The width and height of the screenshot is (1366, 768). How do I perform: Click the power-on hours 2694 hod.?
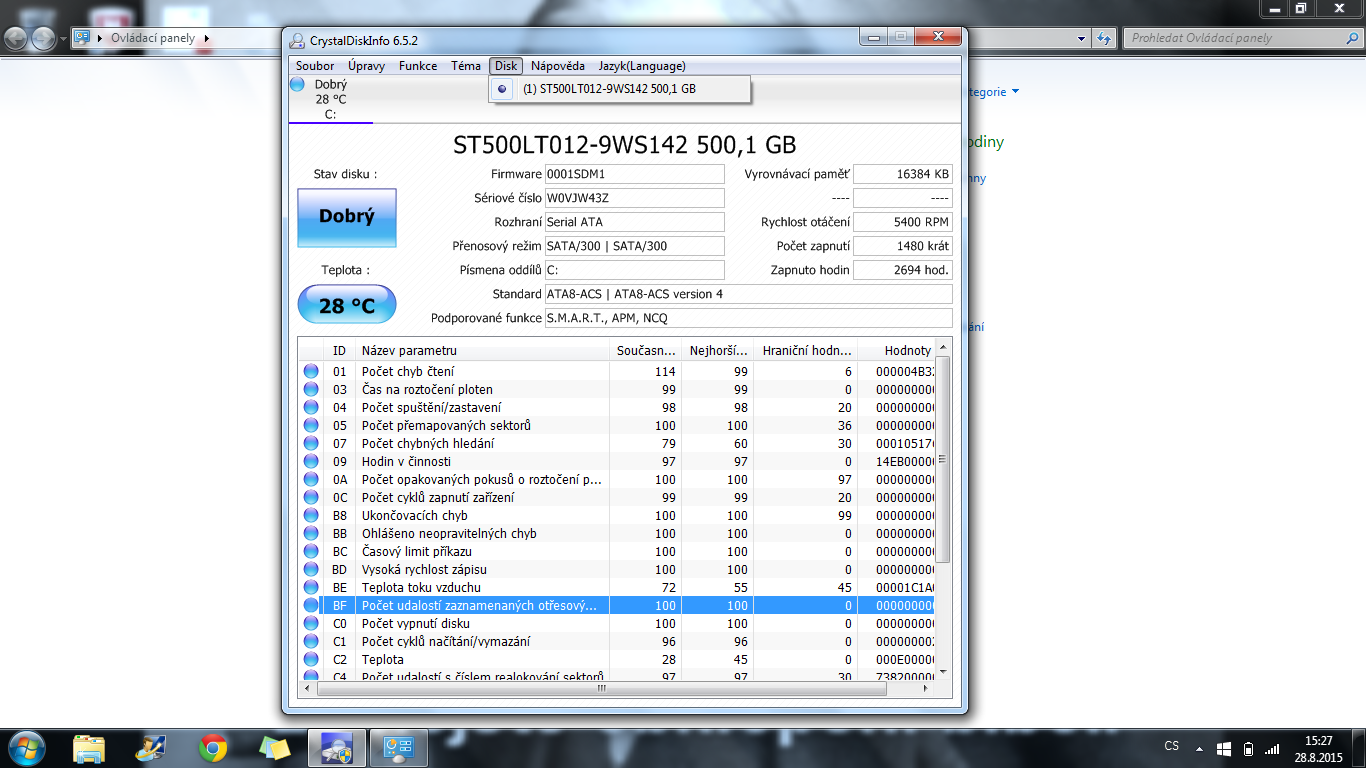click(x=903, y=270)
